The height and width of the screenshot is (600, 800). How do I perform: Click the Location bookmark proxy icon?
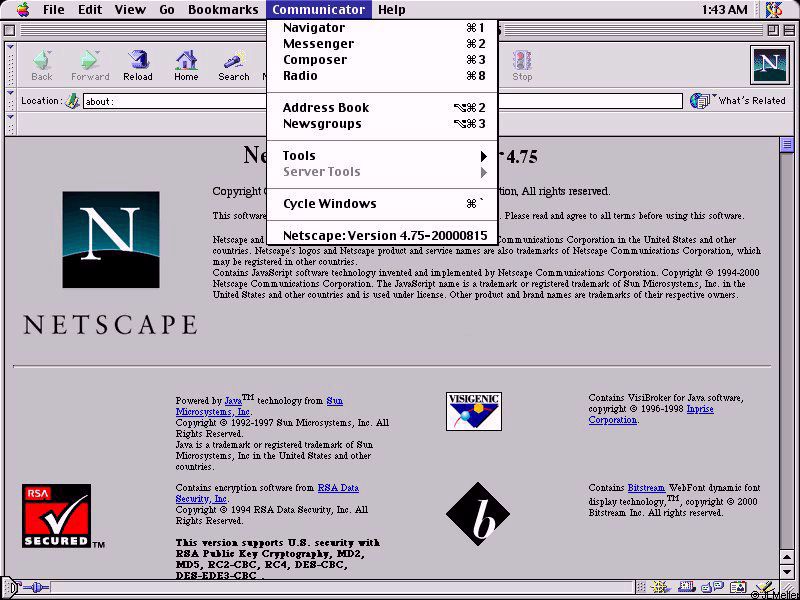pos(72,101)
